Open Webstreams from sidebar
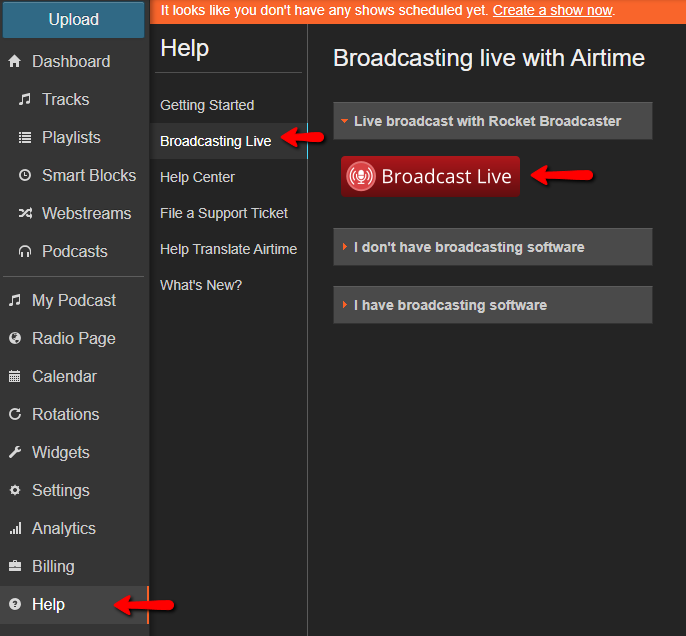Screen dimensions: 686x636 click(x=87, y=213)
